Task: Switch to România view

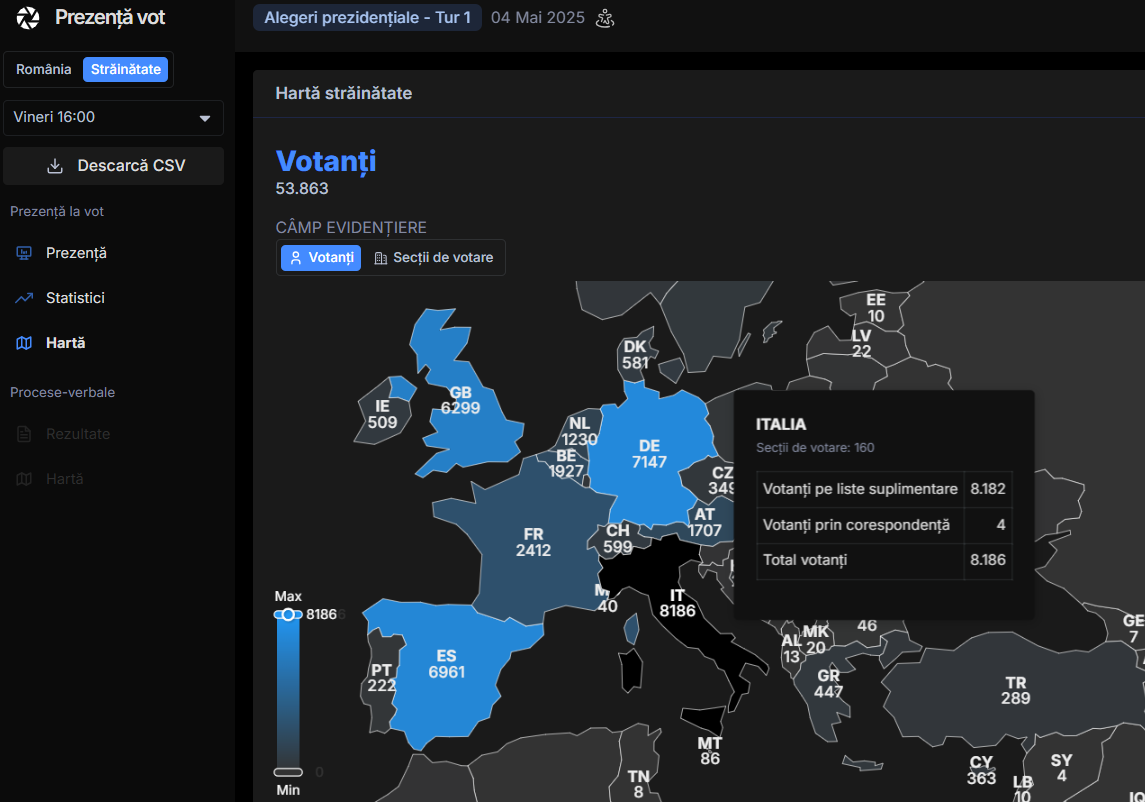Action: [x=44, y=69]
